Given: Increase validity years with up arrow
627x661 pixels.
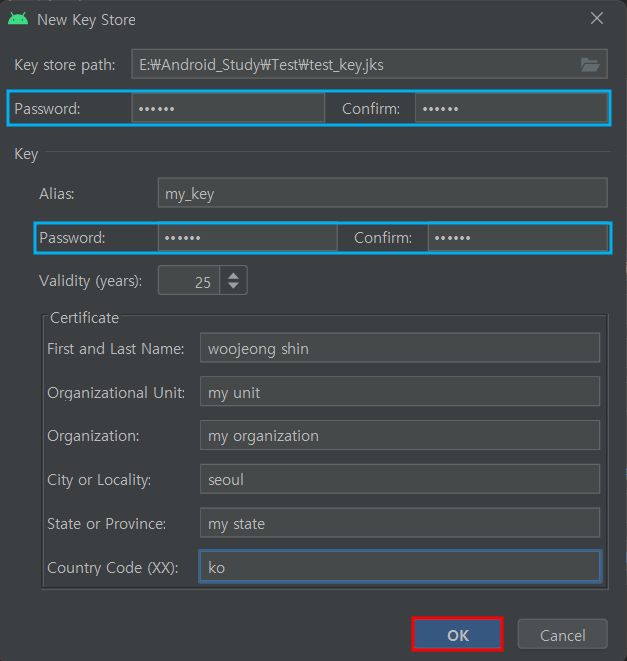Looking at the screenshot, I should tap(233, 276).
